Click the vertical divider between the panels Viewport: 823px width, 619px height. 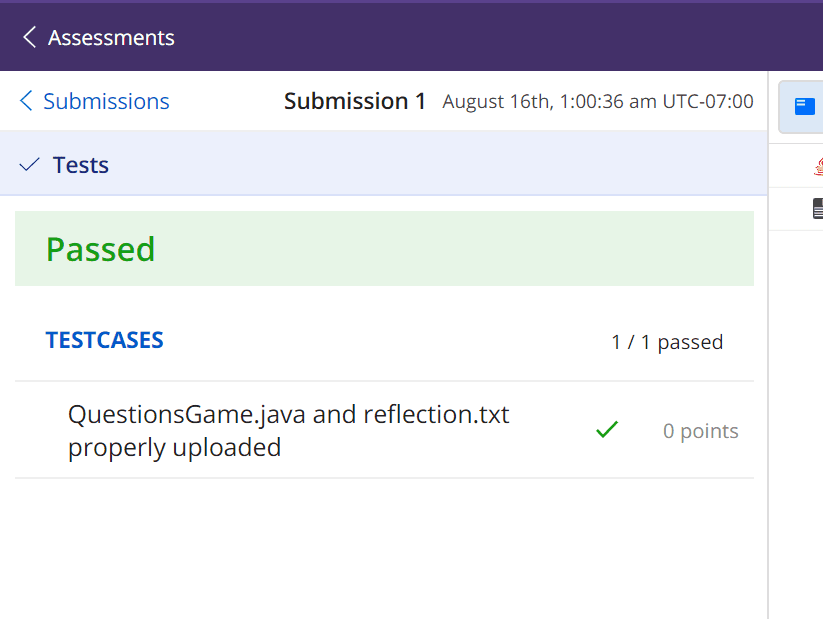(768, 345)
